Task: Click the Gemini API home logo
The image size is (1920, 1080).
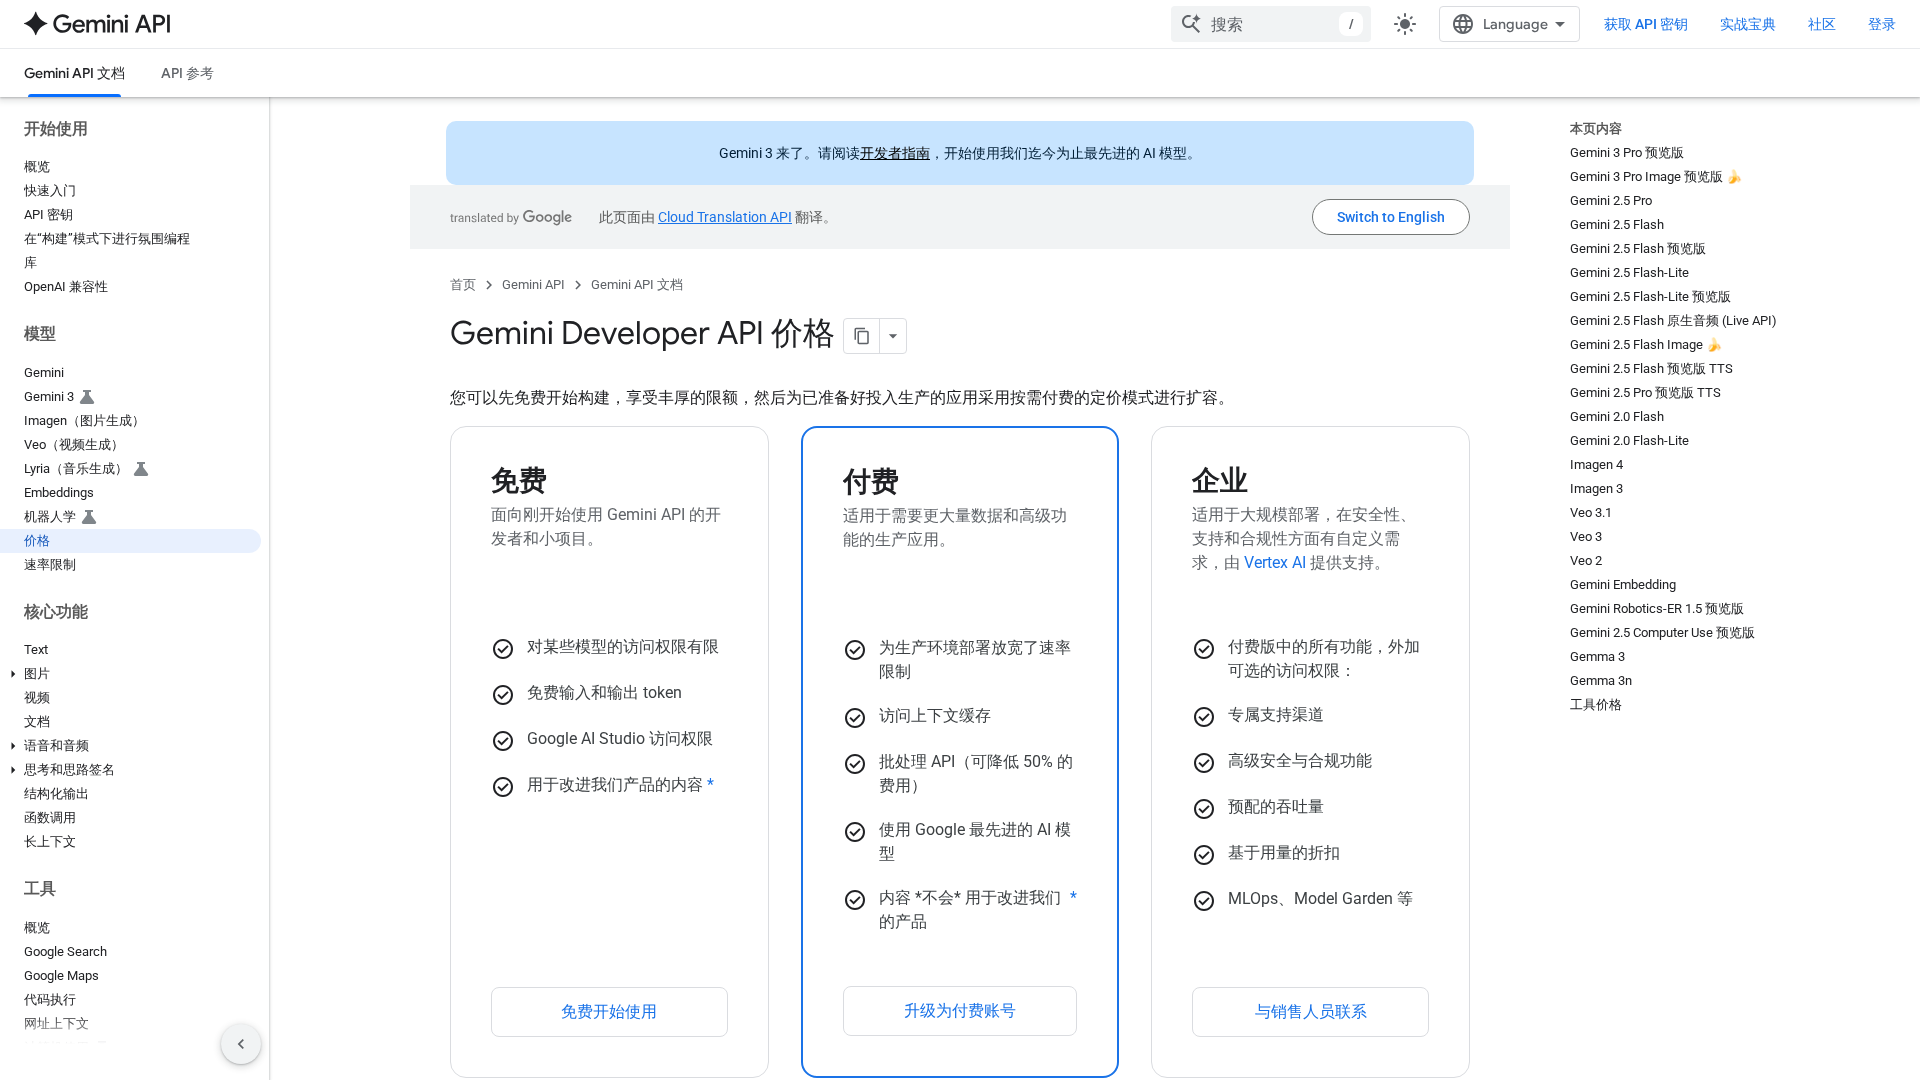Action: tap(96, 23)
